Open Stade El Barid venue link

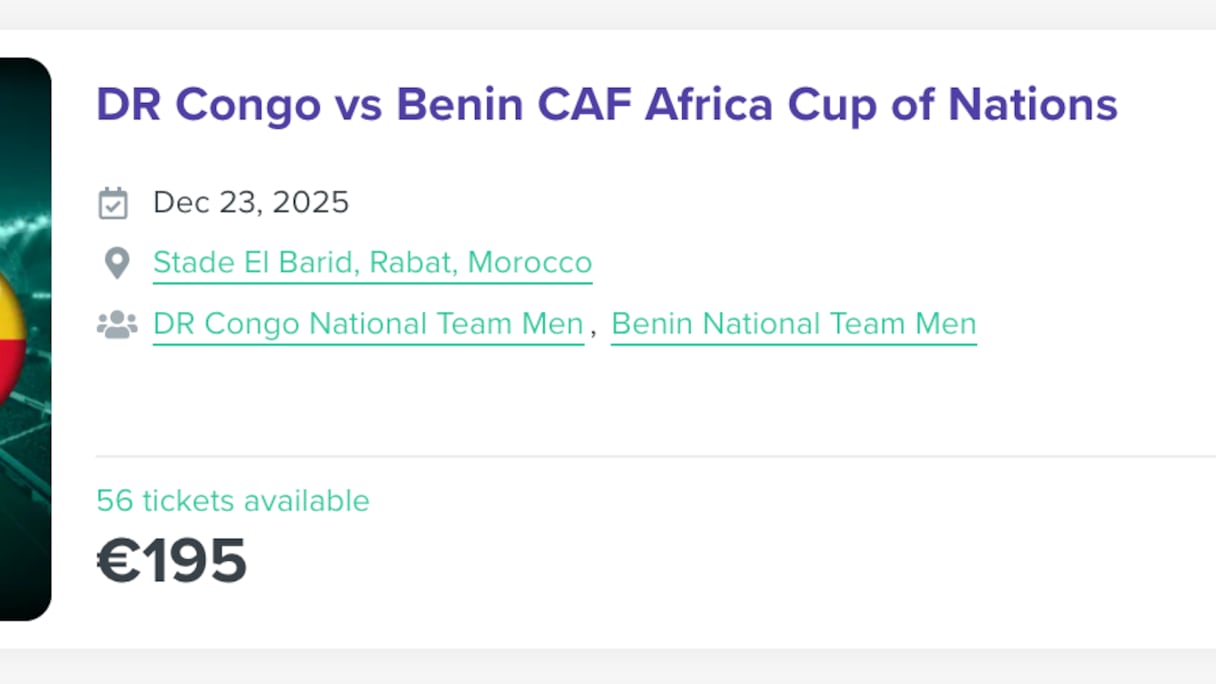tap(372, 263)
